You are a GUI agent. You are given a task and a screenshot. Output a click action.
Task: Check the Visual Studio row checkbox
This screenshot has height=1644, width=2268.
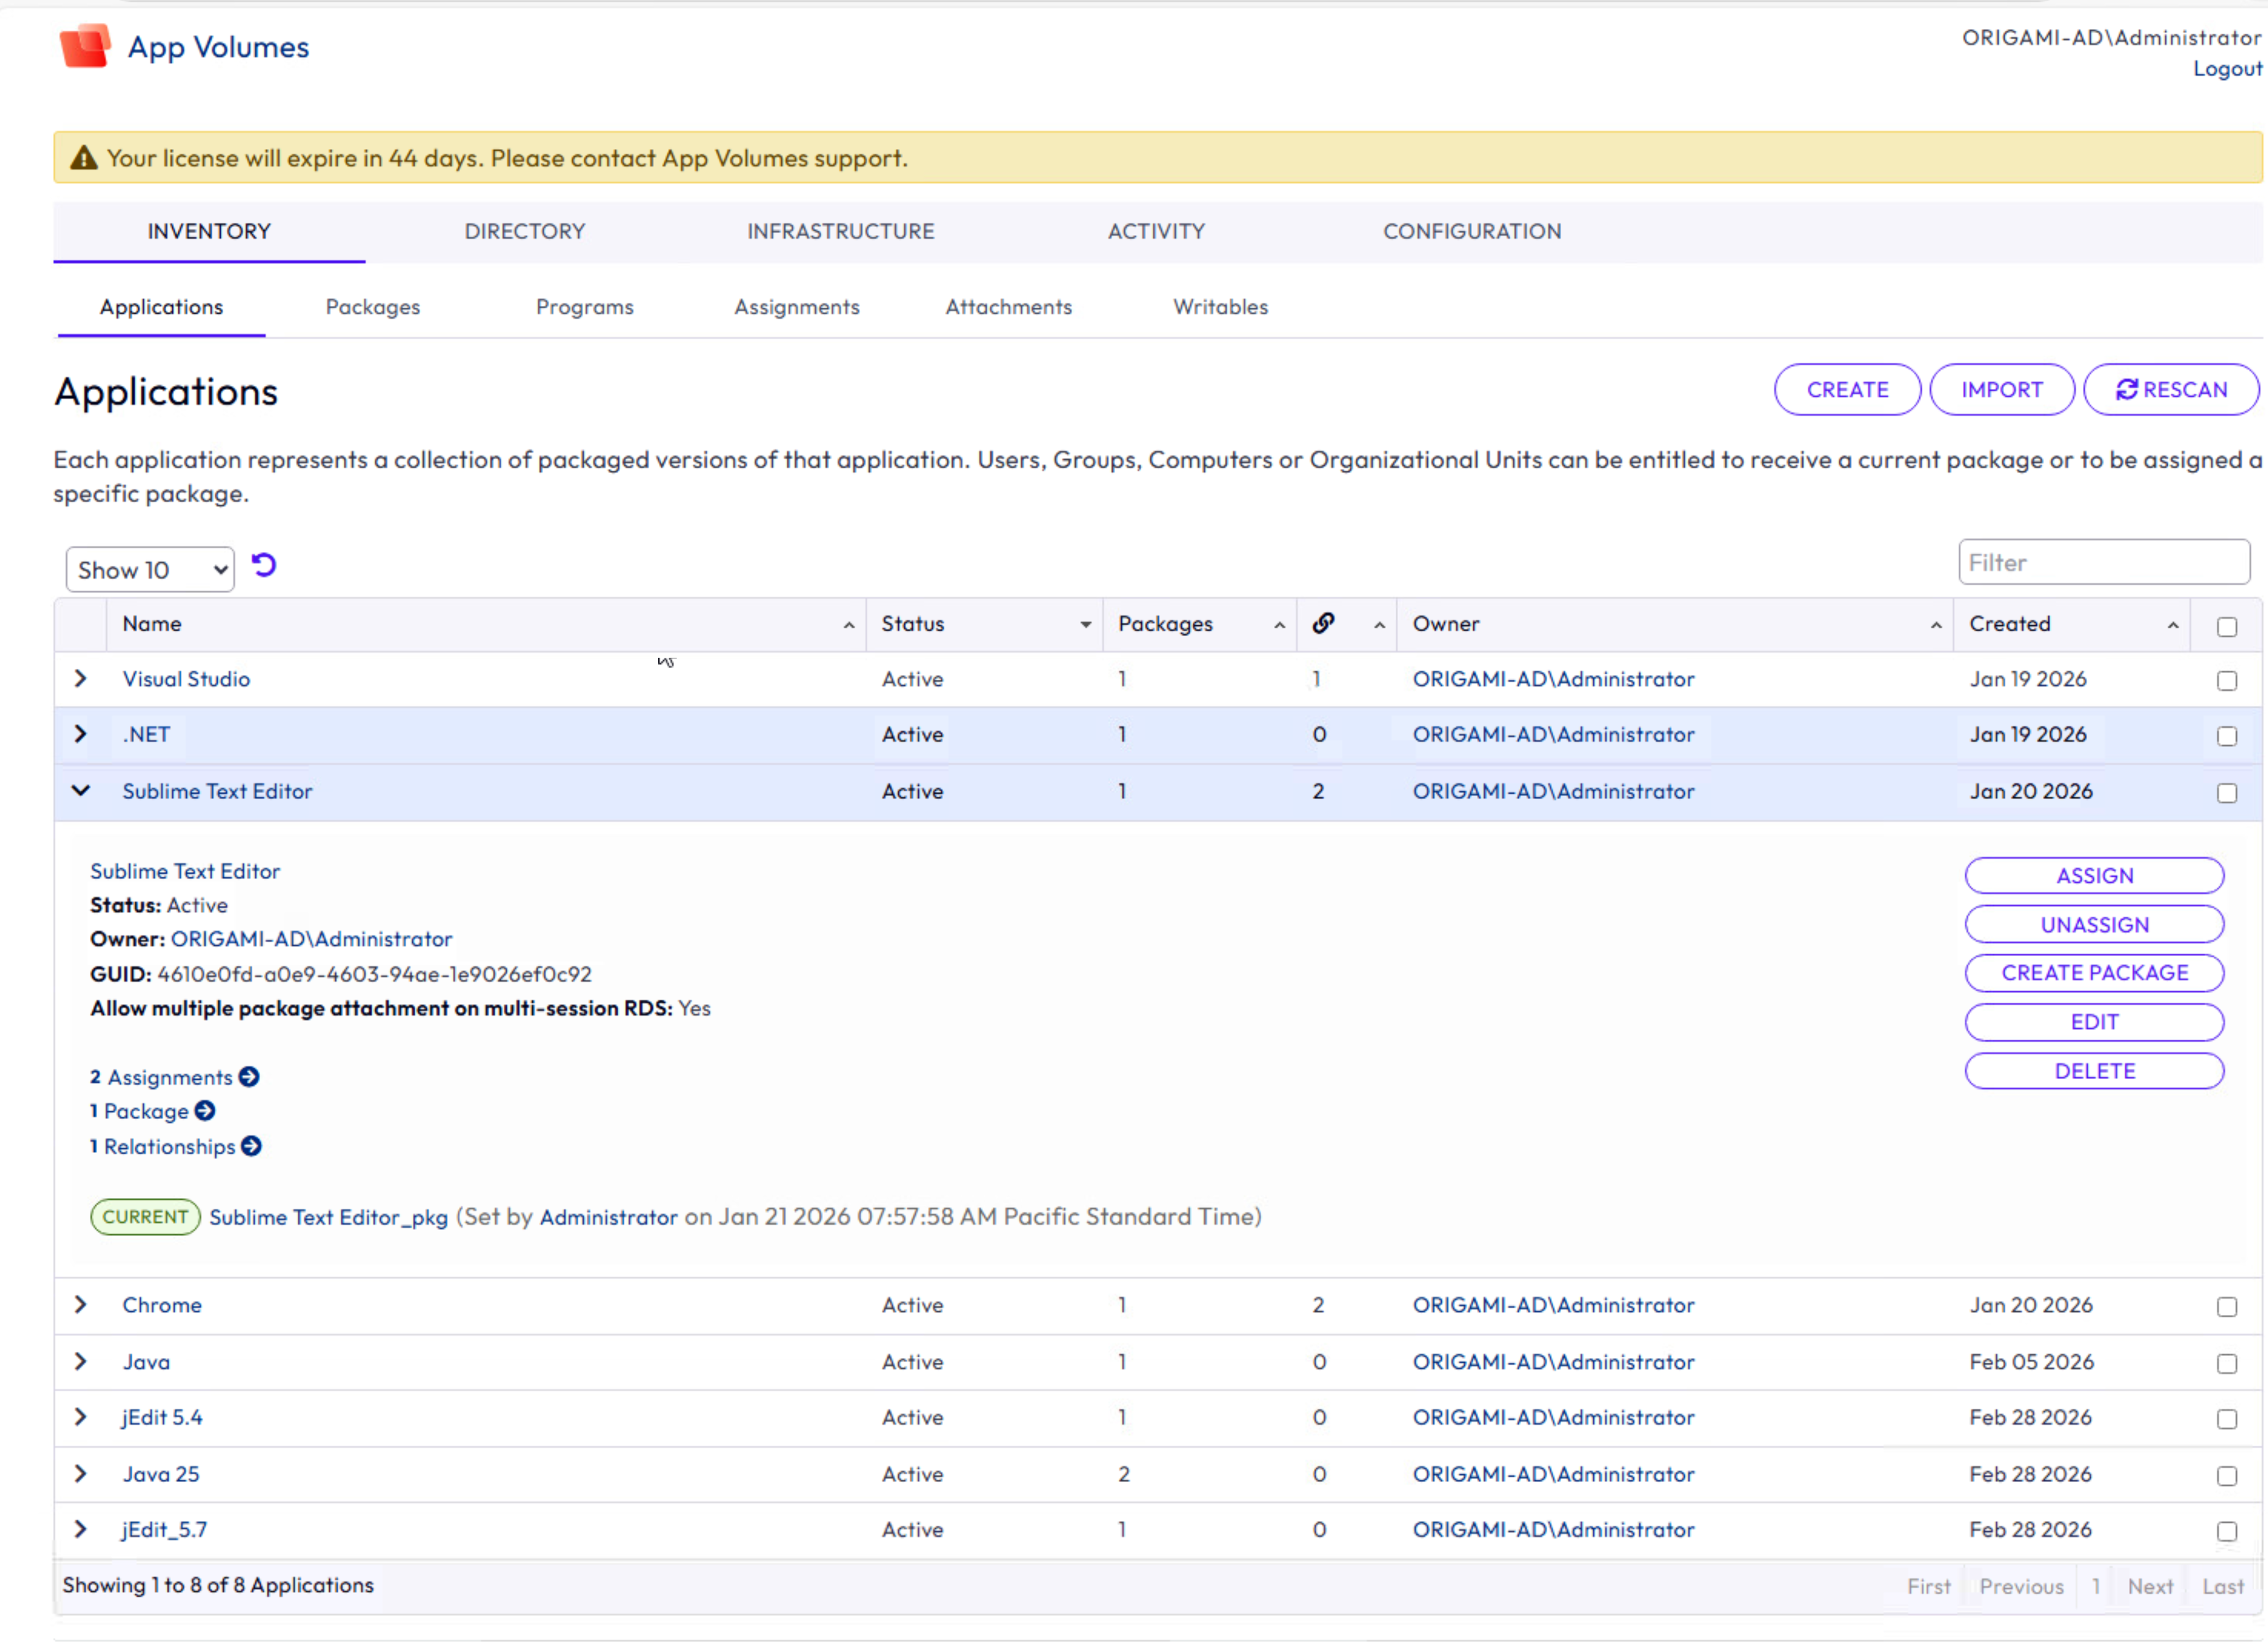click(x=2227, y=681)
